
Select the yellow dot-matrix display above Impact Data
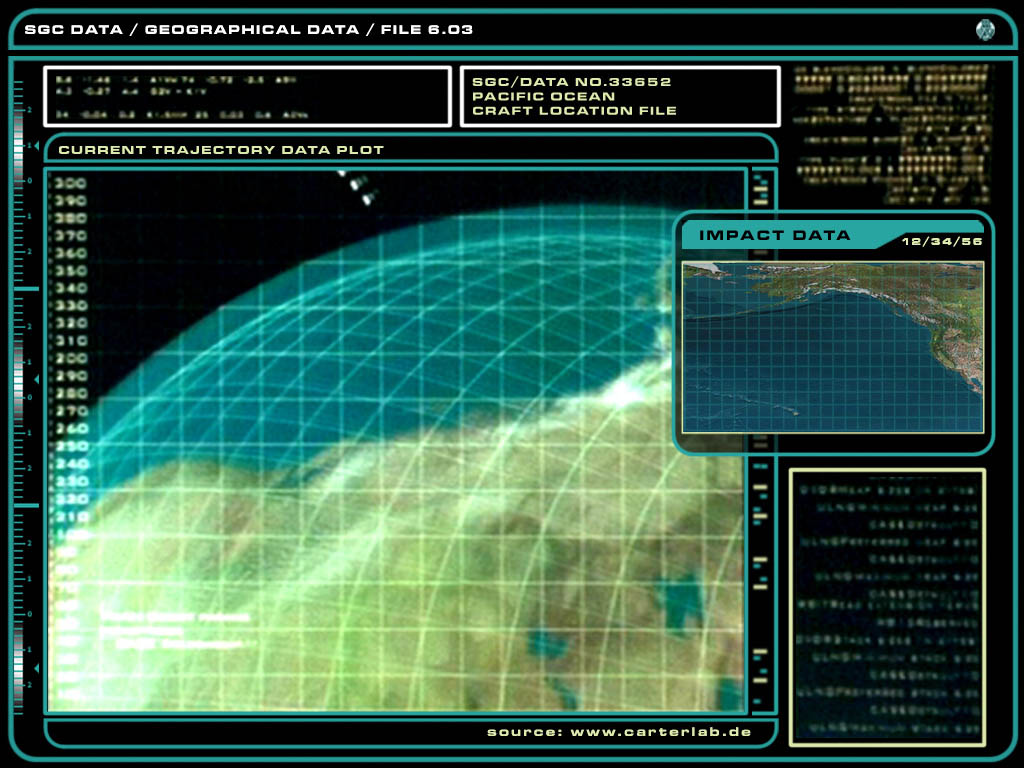coord(892,135)
